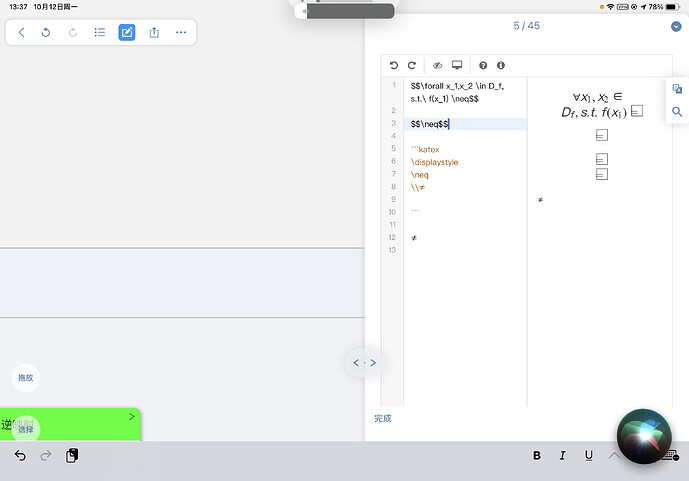
Task: Click the editor redo arrow
Action: pyautogui.click(x=412, y=65)
